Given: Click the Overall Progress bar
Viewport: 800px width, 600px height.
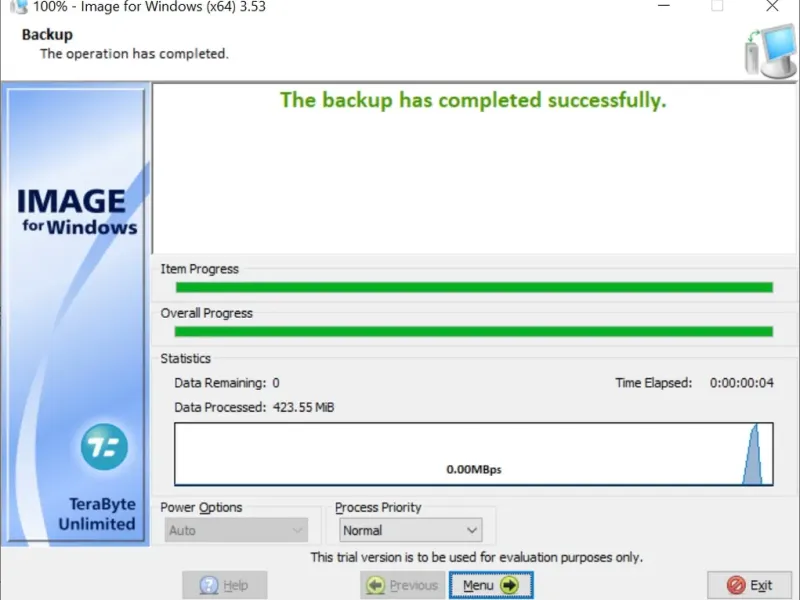Looking at the screenshot, I should point(474,332).
